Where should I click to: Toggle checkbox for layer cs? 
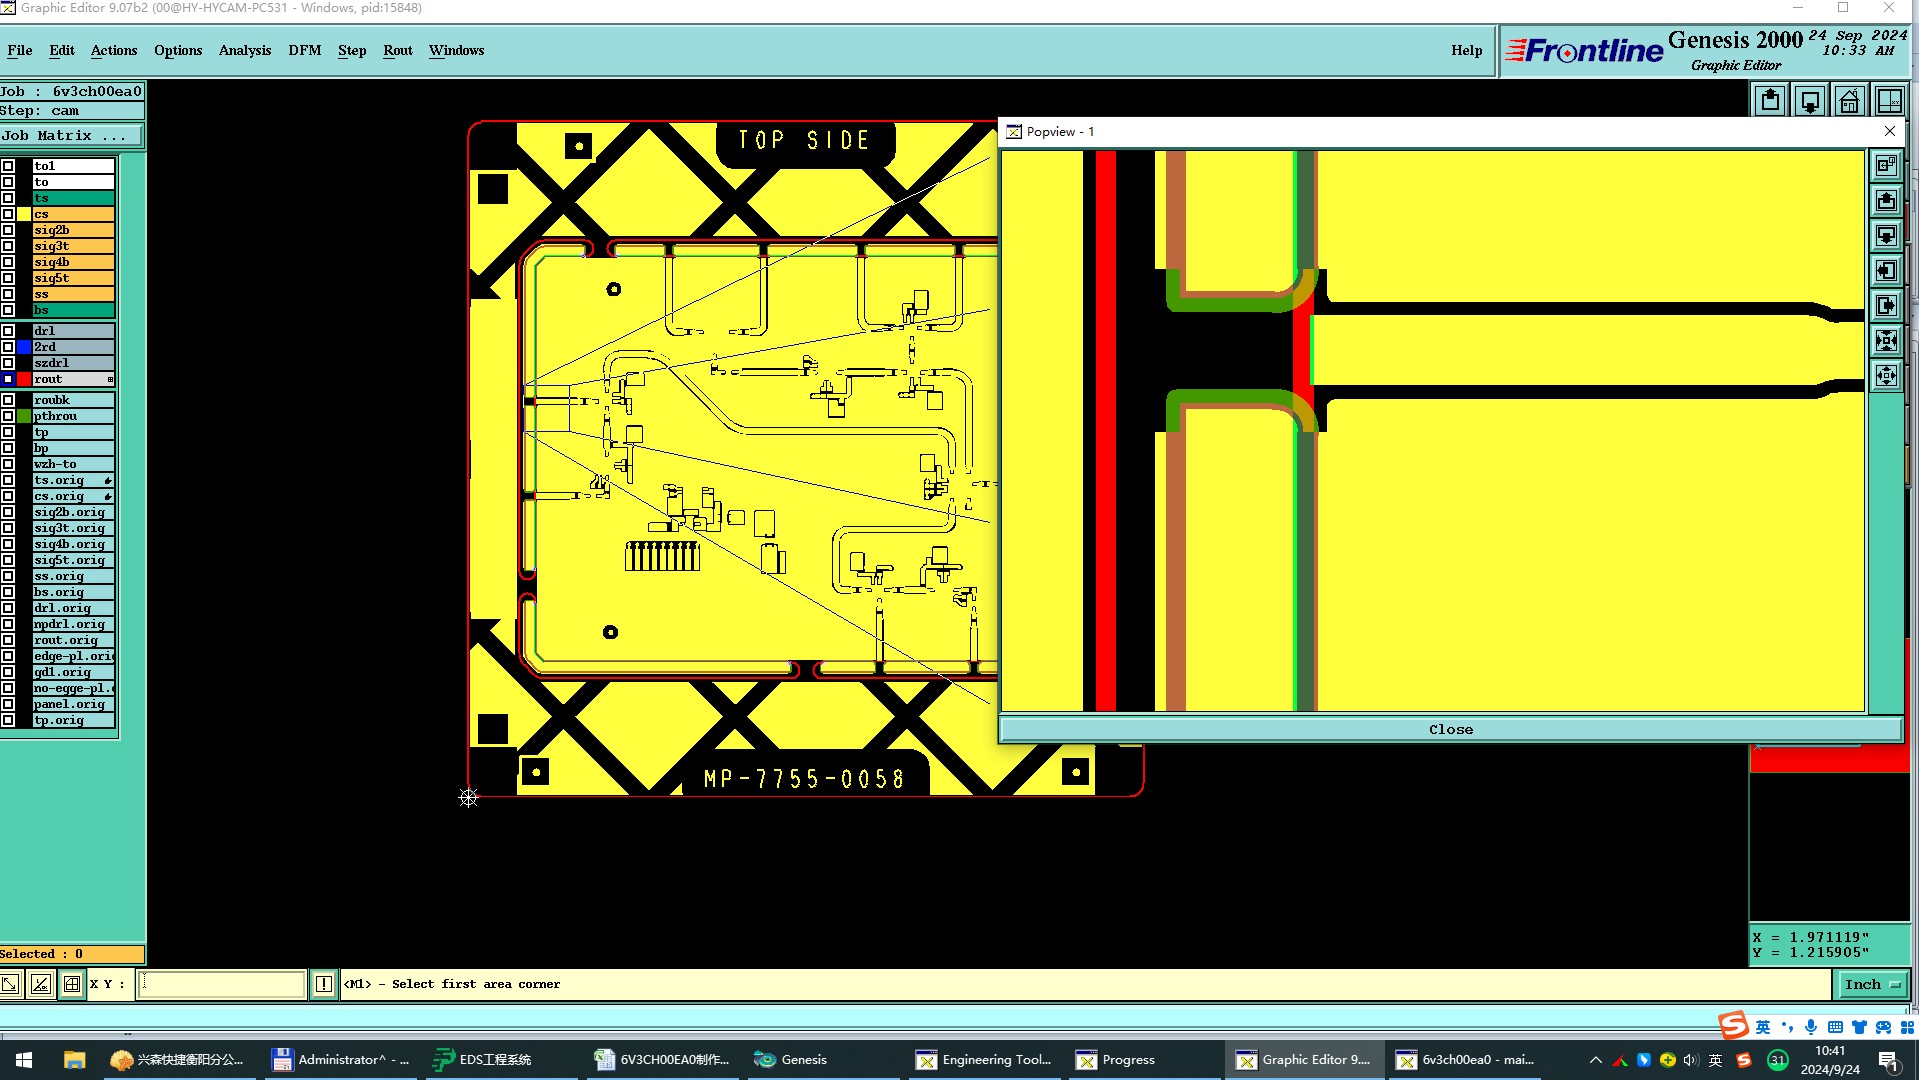[8, 214]
